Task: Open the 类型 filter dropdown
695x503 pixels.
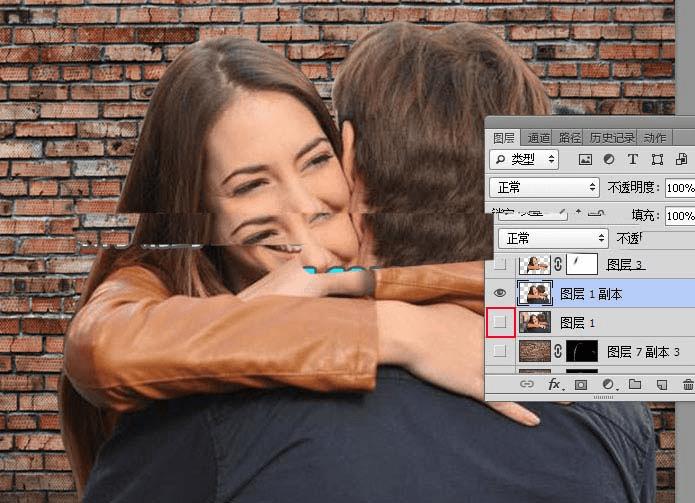Action: [x=524, y=160]
